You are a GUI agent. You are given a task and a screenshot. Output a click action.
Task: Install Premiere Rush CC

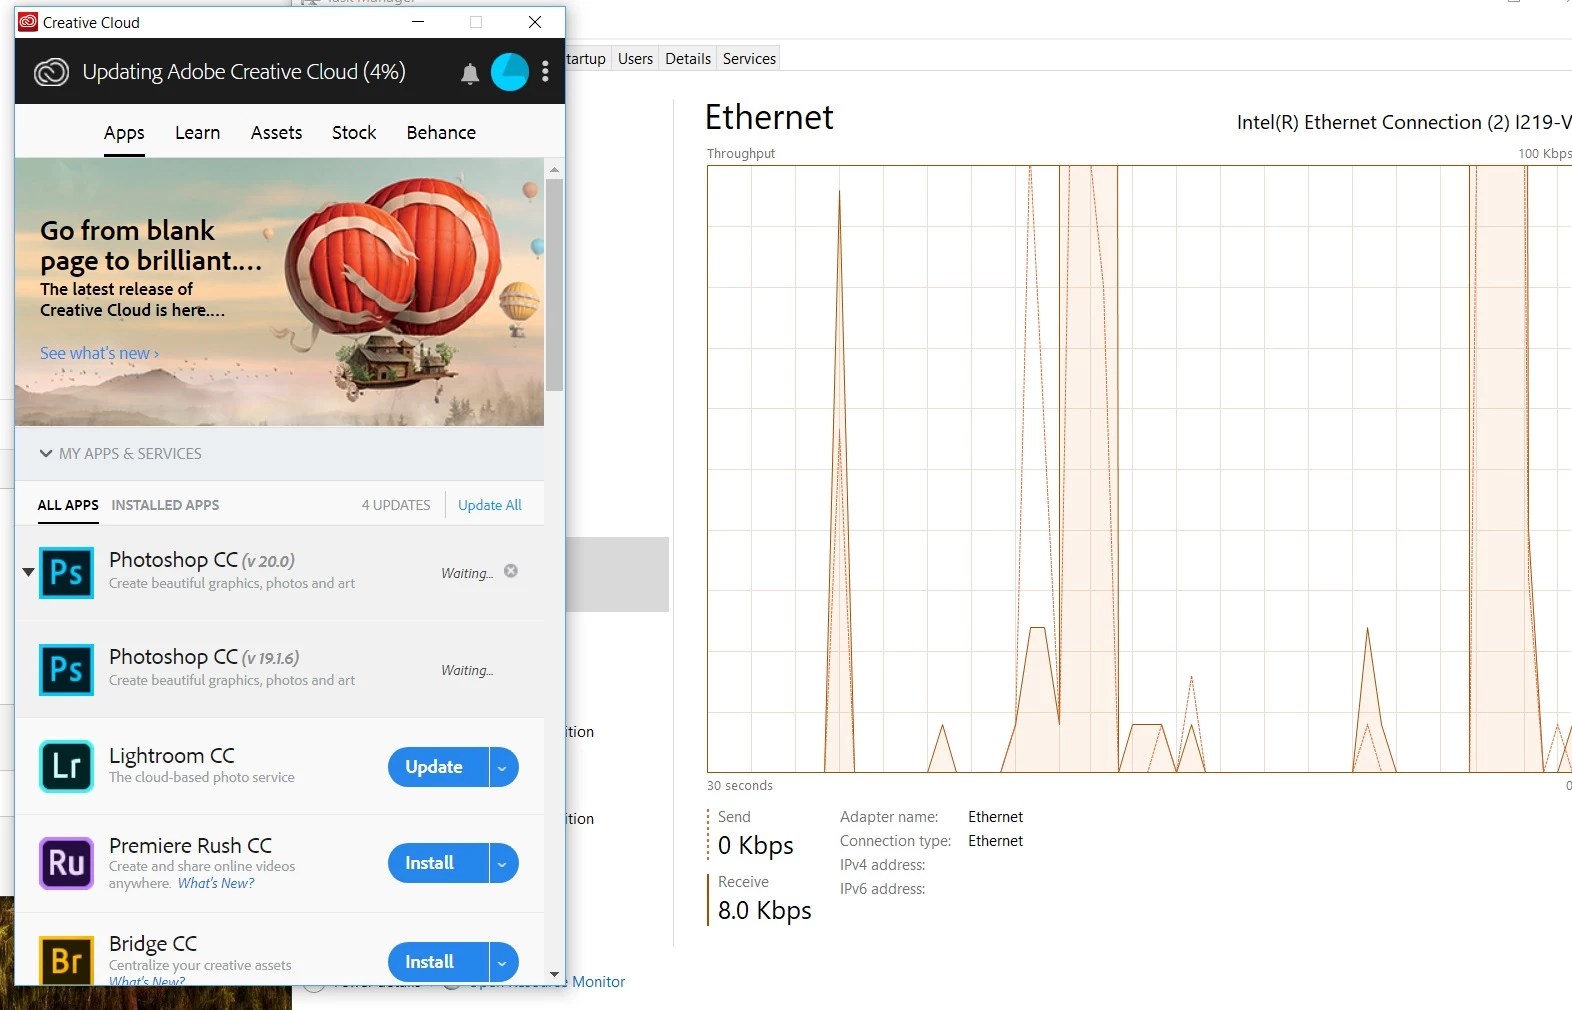438,863
